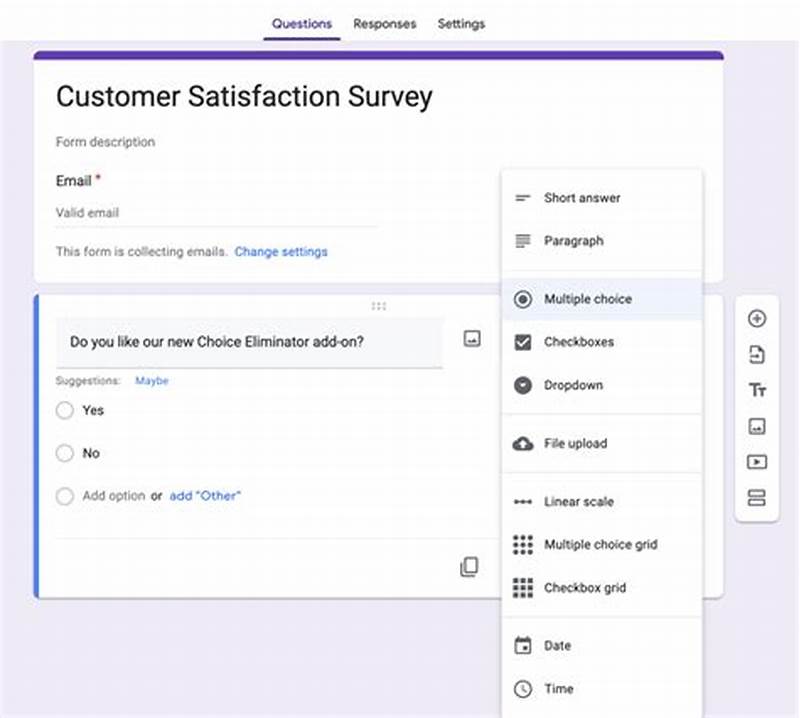Screen dimensions: 800x718
Task: Click the question drag handle dots
Action: tap(378, 306)
